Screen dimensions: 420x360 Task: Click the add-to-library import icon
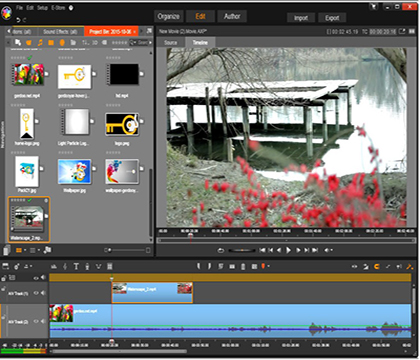18,43
